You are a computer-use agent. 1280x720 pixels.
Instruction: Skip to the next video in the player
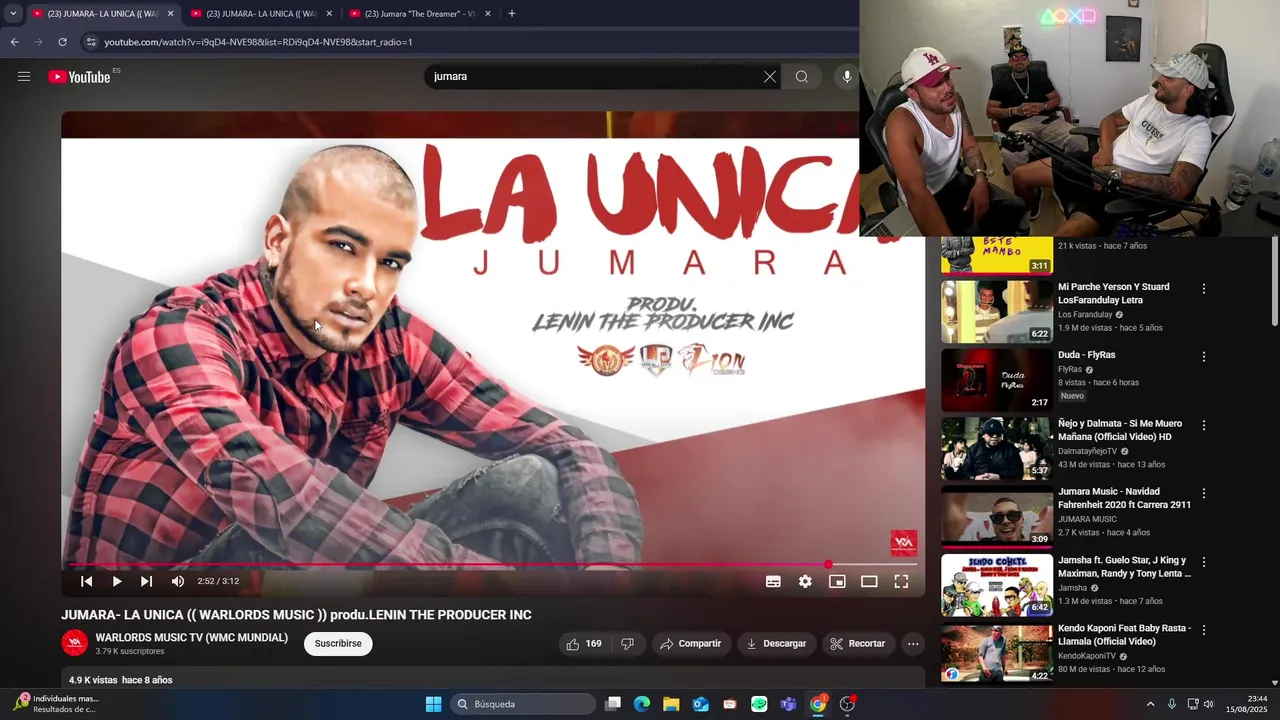[147, 581]
